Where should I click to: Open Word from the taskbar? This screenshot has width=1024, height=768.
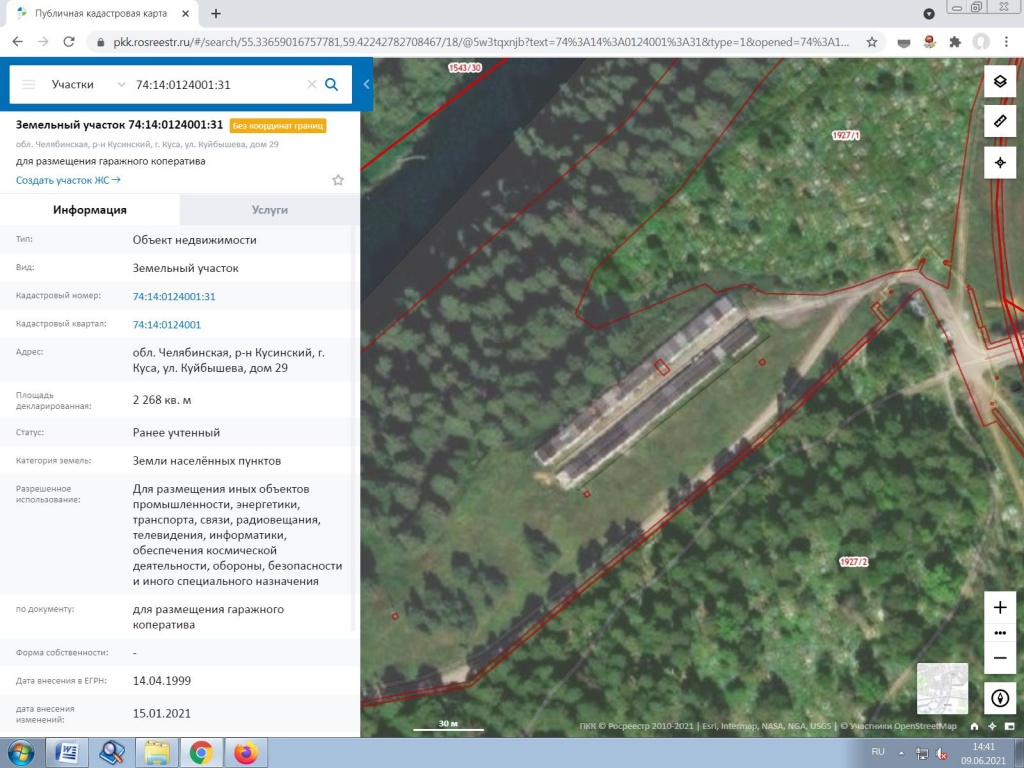pyautogui.click(x=67, y=753)
